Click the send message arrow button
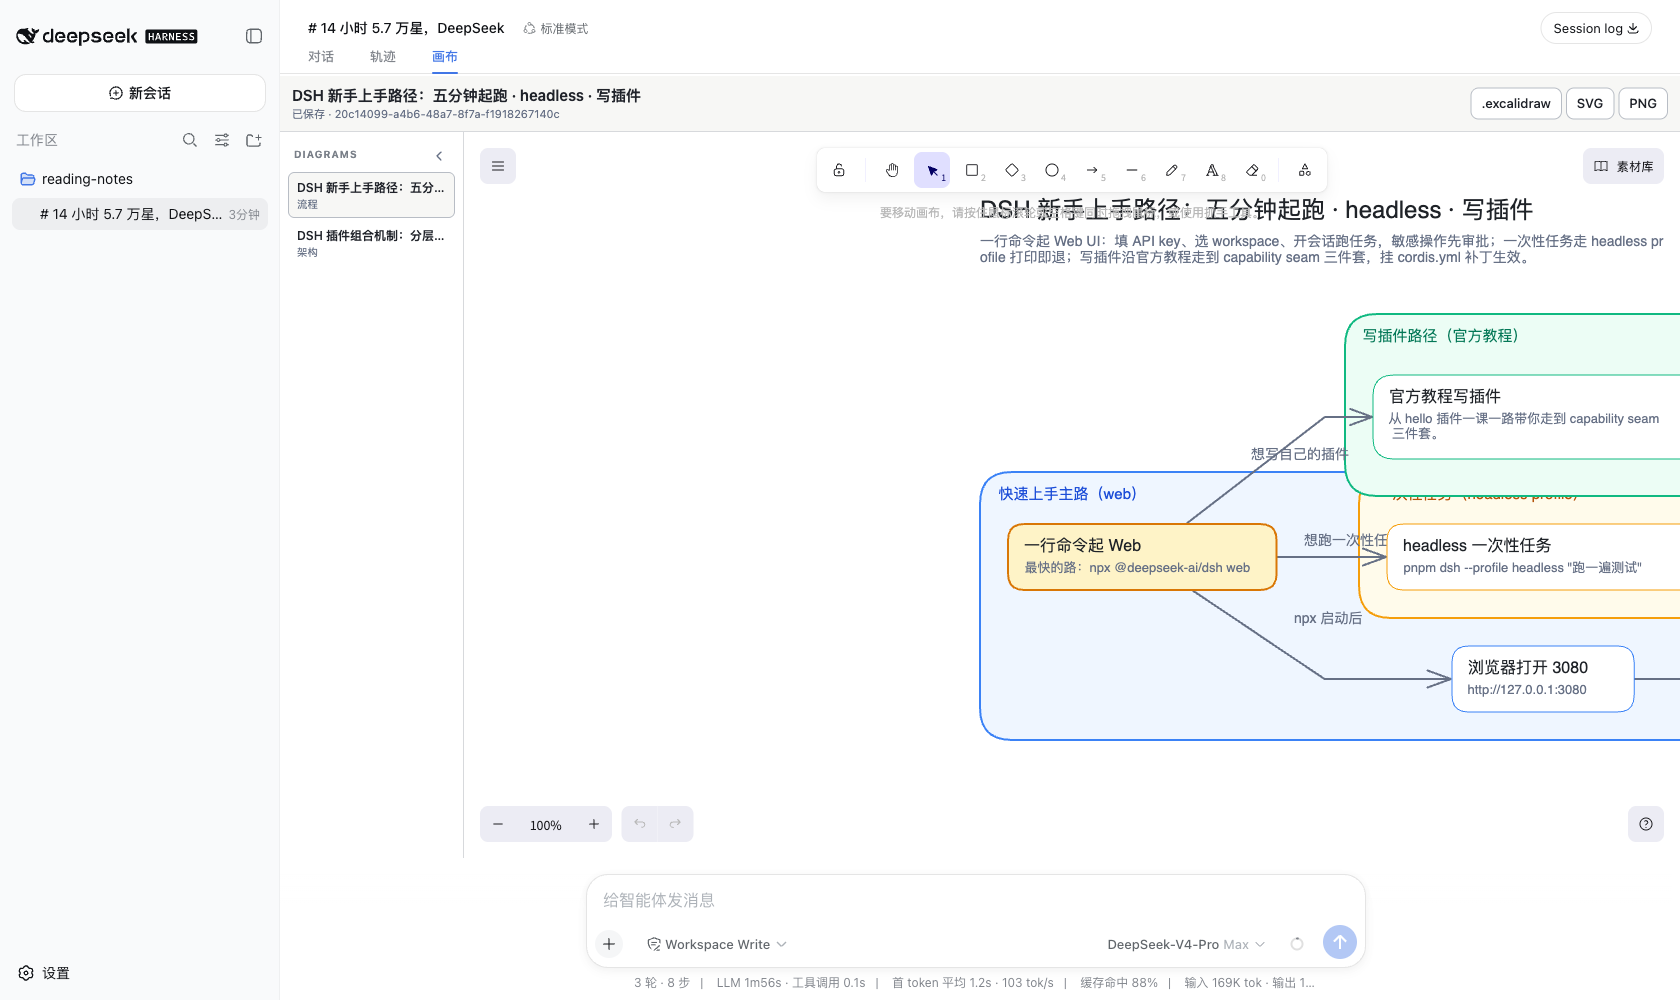Image resolution: width=1680 pixels, height=1000 pixels. [x=1340, y=942]
